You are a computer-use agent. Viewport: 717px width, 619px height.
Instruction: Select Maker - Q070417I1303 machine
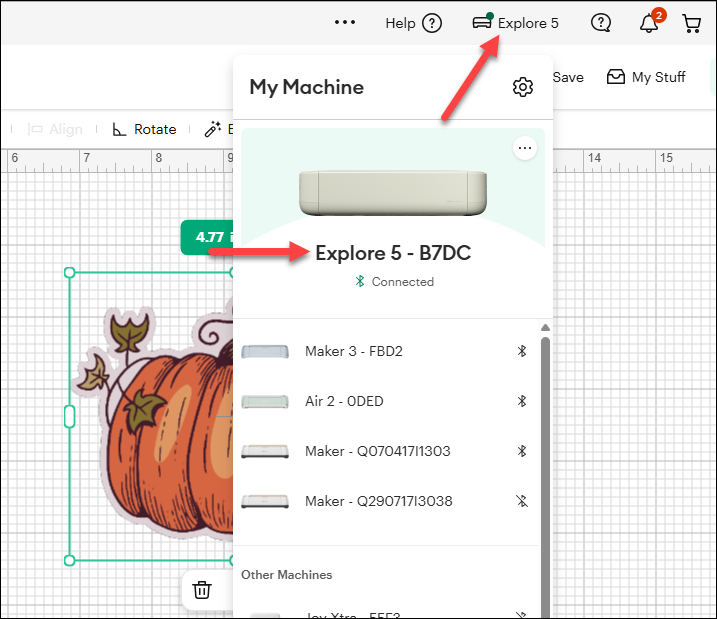[385, 451]
